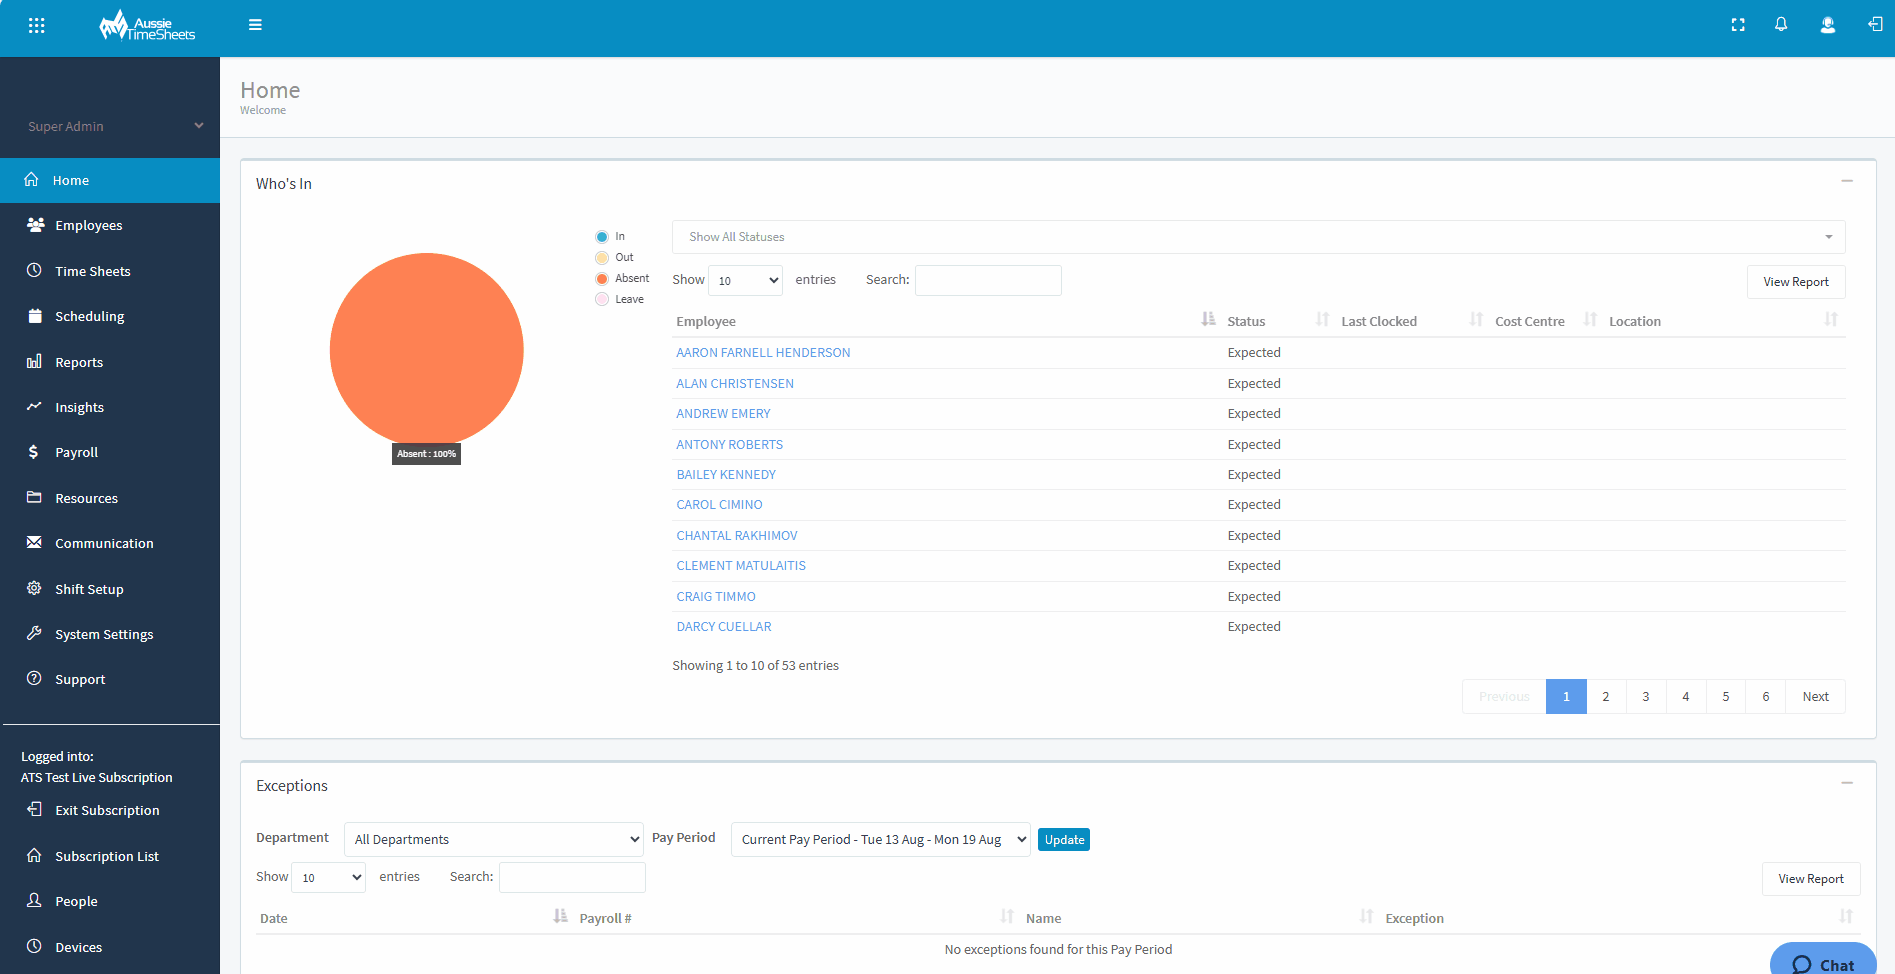Sort Exceptions table by Name
The width and height of the screenshot is (1895, 974).
coord(1198,918)
